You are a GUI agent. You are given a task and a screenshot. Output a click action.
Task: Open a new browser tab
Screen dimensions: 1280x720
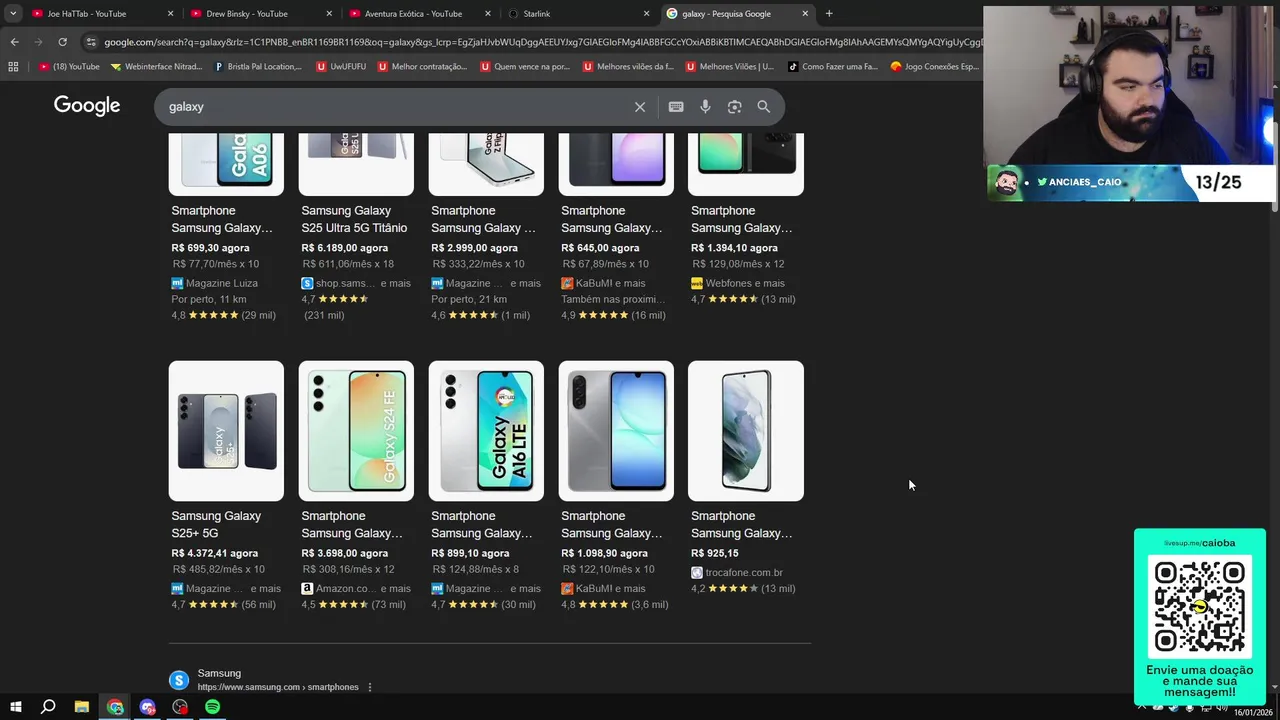[828, 14]
